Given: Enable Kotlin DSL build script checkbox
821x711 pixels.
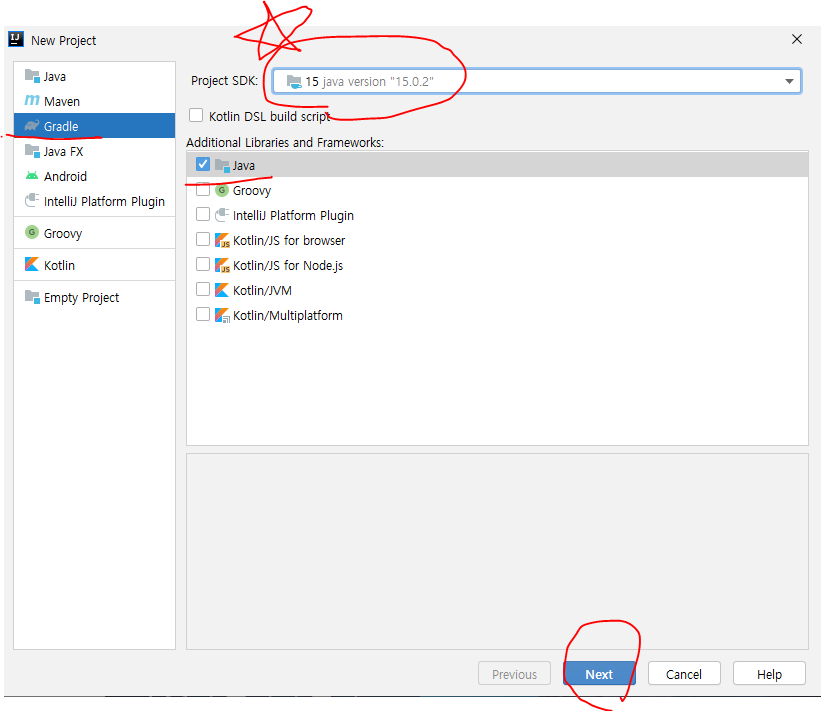Looking at the screenshot, I should [x=196, y=115].
